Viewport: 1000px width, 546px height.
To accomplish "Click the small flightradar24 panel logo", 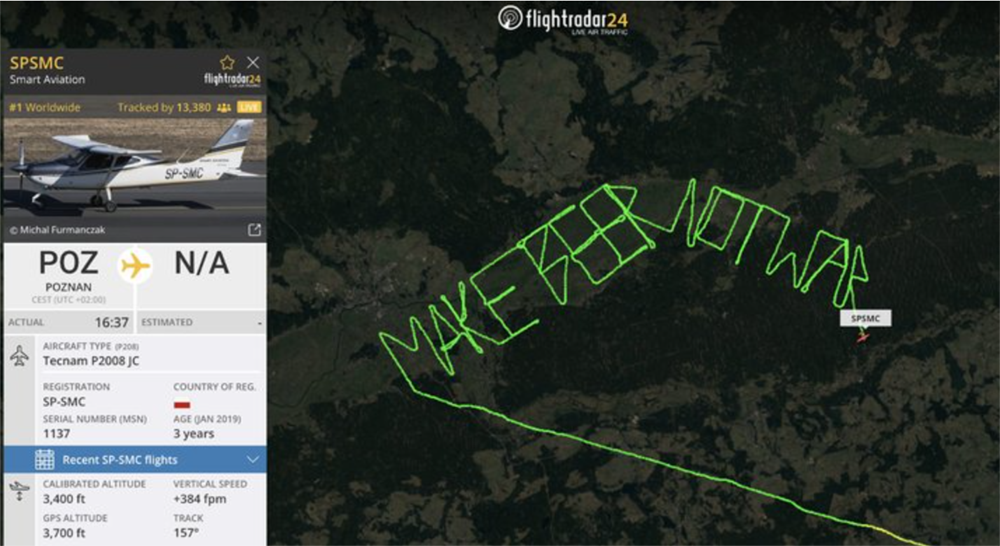I will click(232, 80).
